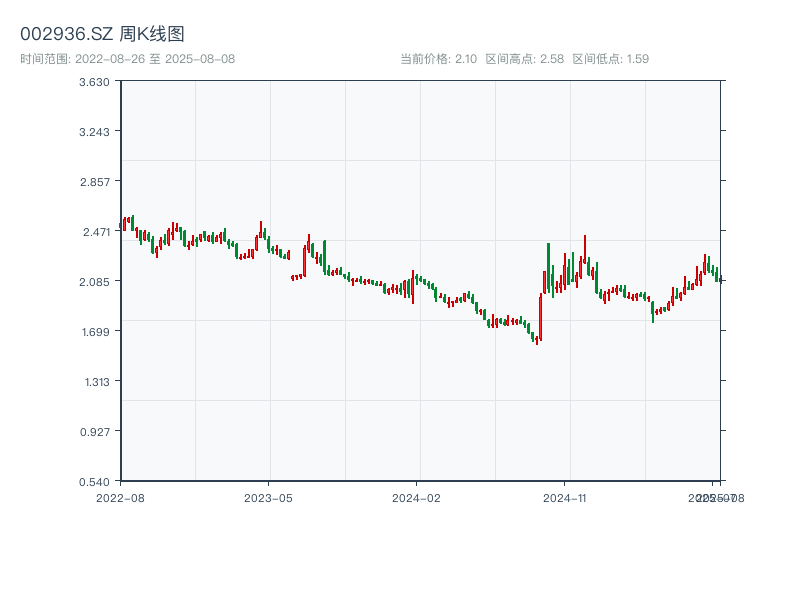Select the 2022-08 date axis label
The width and height of the screenshot is (800, 600).
tap(120, 497)
